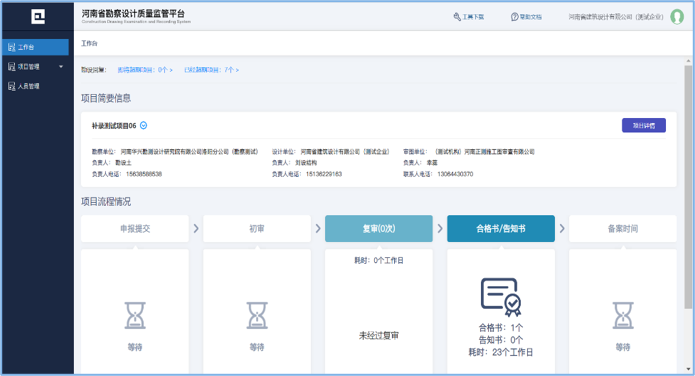
Task: Select the 复审(0次) process step
Action: pos(379,228)
